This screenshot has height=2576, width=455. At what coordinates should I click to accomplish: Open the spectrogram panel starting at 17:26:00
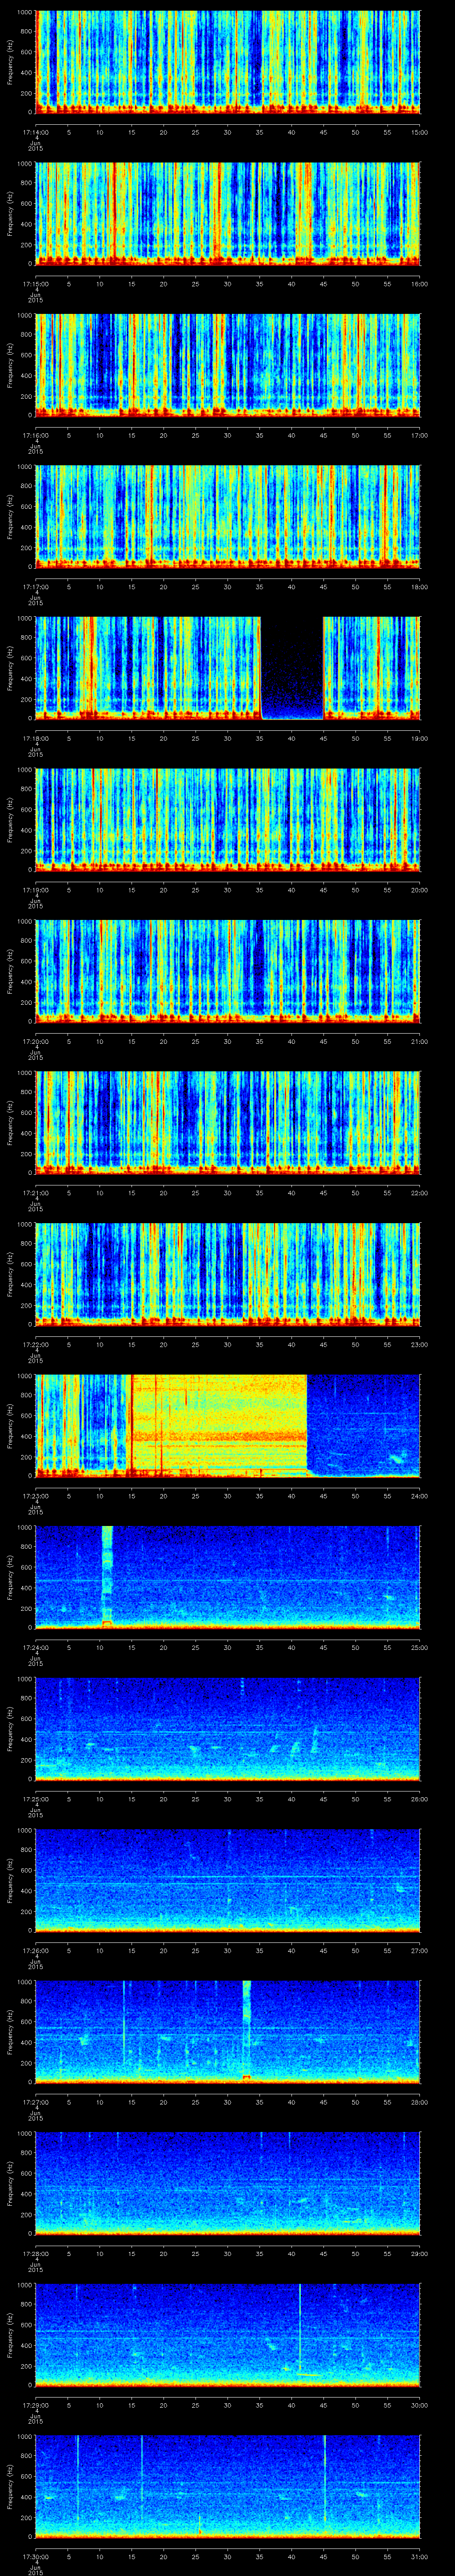(228, 1880)
